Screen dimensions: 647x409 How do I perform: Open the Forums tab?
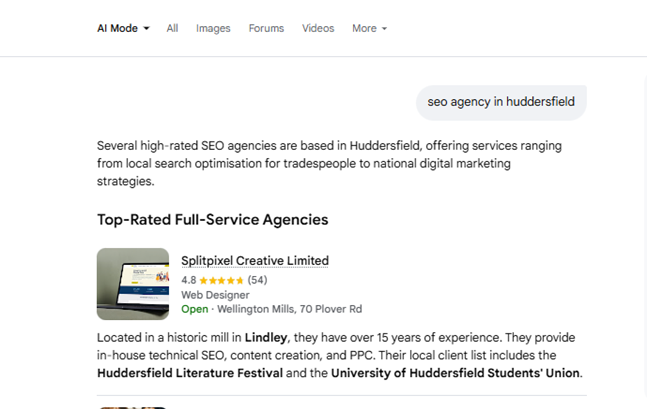click(x=266, y=28)
